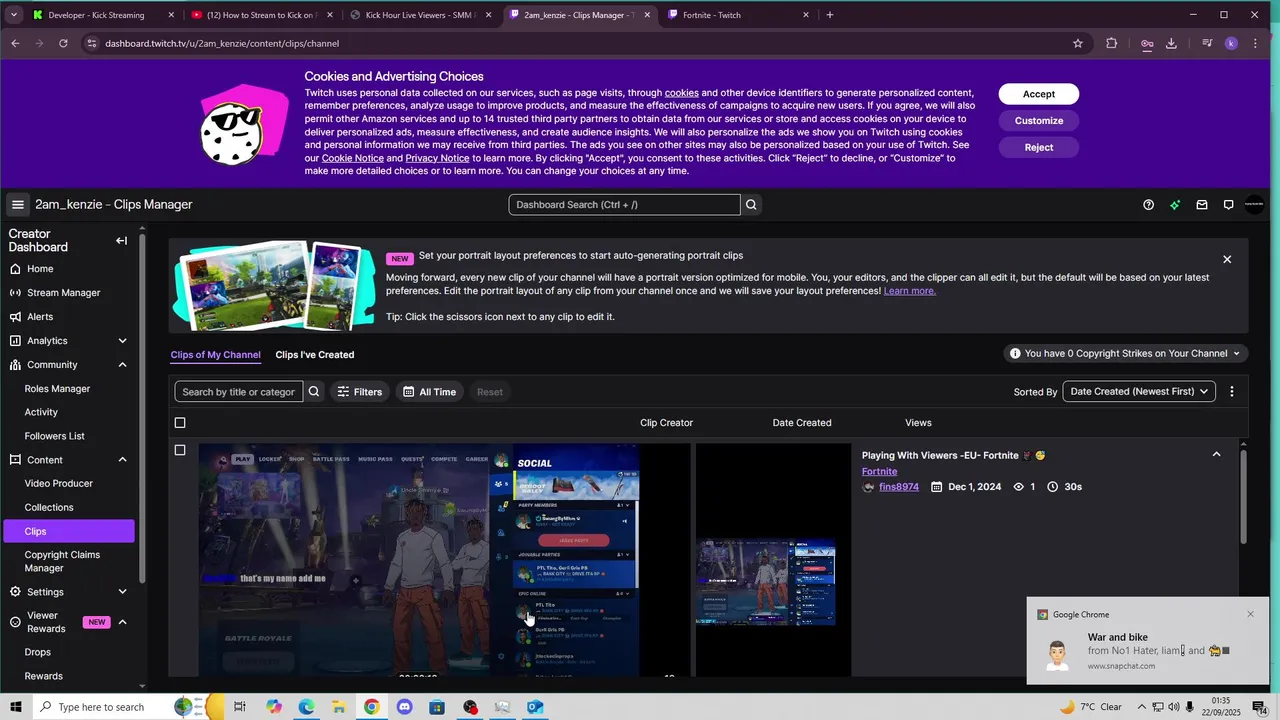Image resolution: width=1280 pixels, height=720 pixels.
Task: Open Microsoft Store in the taskbar
Action: (437, 707)
